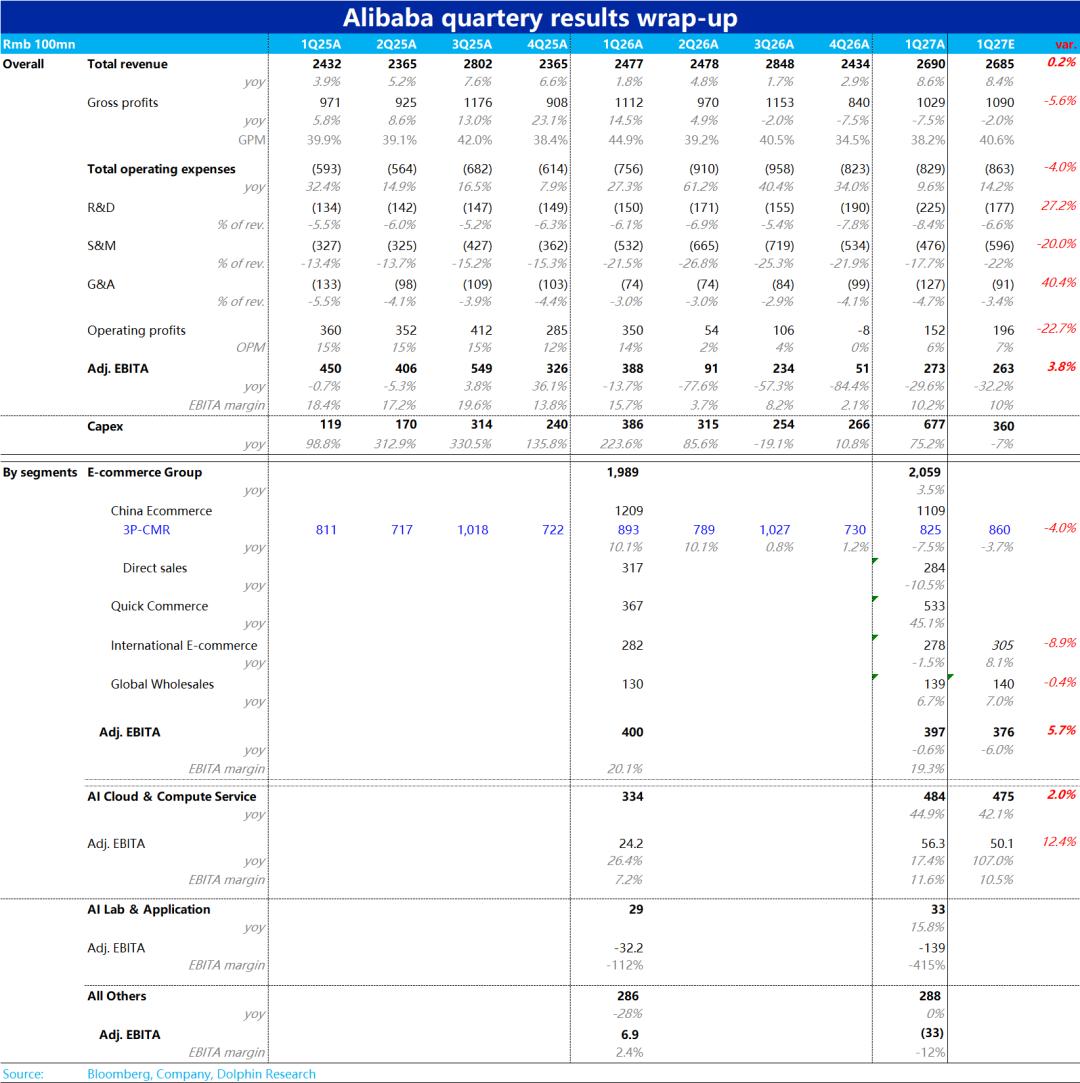Viewport: 1080px width, 1083px height.
Task: Click the italic estimate value 305
Action: [1003, 646]
